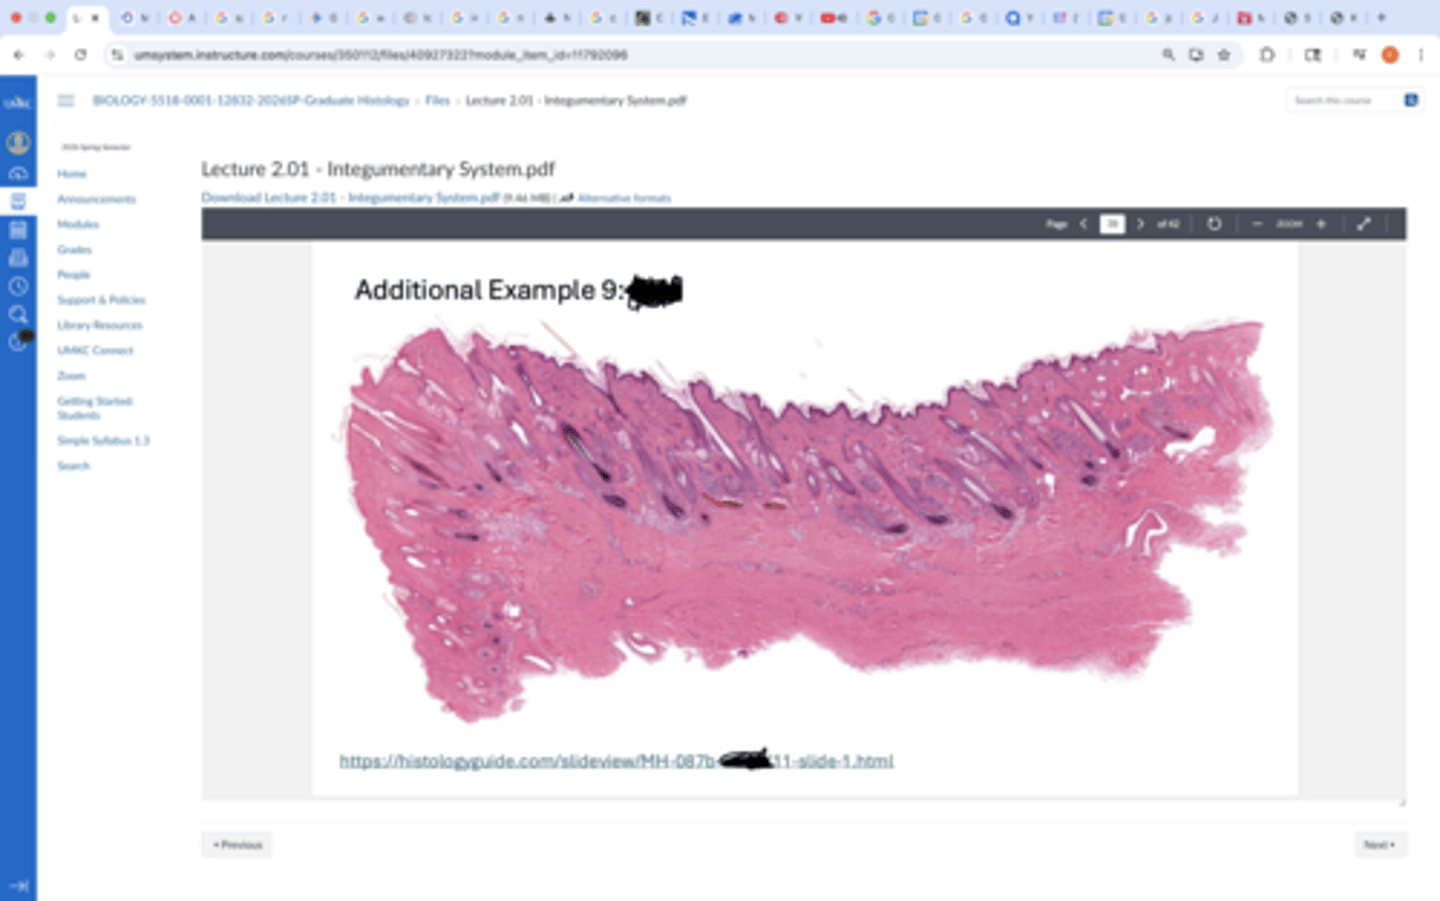Viewport: 1440px width, 901px height.
Task: Click the PDF page number field
Action: point(1112,224)
